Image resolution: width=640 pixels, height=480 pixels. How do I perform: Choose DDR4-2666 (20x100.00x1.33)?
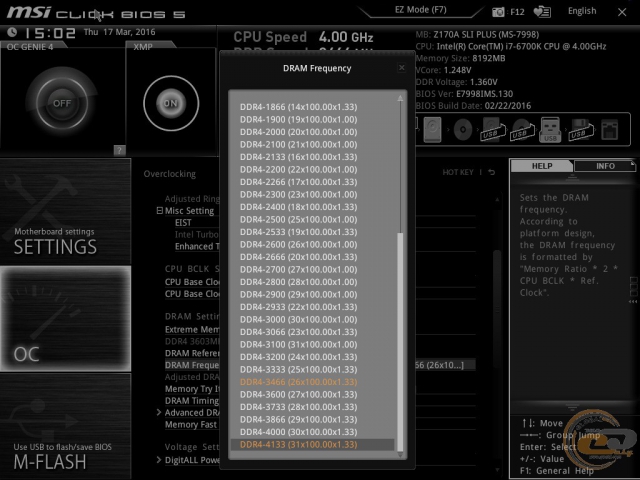point(298,257)
